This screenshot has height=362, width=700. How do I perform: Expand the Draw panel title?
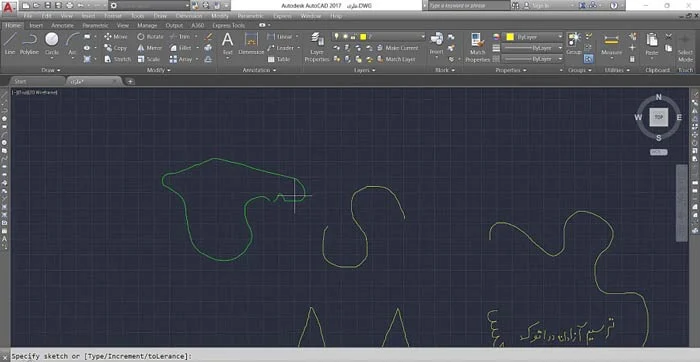pyautogui.click(x=51, y=70)
